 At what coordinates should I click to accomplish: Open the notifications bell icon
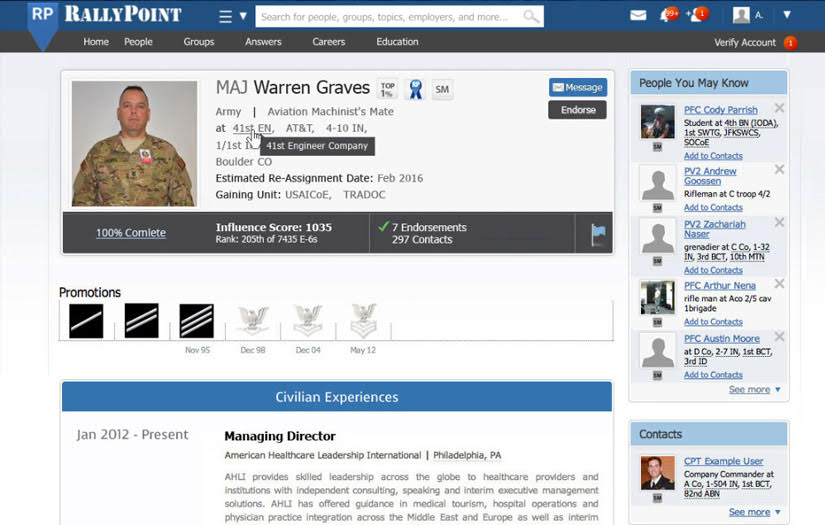[668, 15]
